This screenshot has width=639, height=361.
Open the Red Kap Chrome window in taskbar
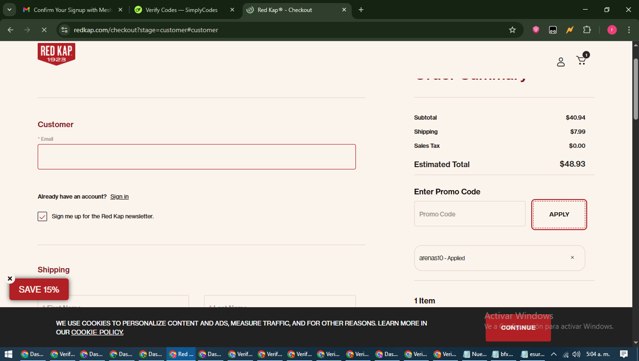click(x=181, y=354)
